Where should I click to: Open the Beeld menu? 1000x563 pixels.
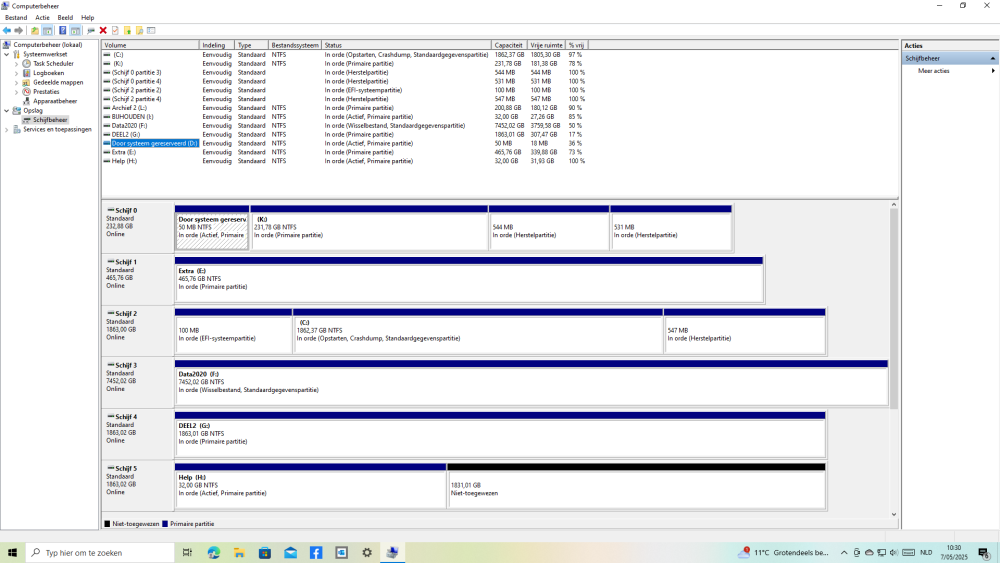pyautogui.click(x=65, y=18)
